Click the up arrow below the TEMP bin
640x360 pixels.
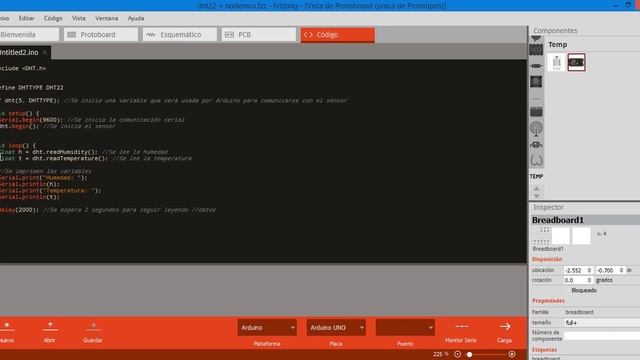click(x=536, y=189)
